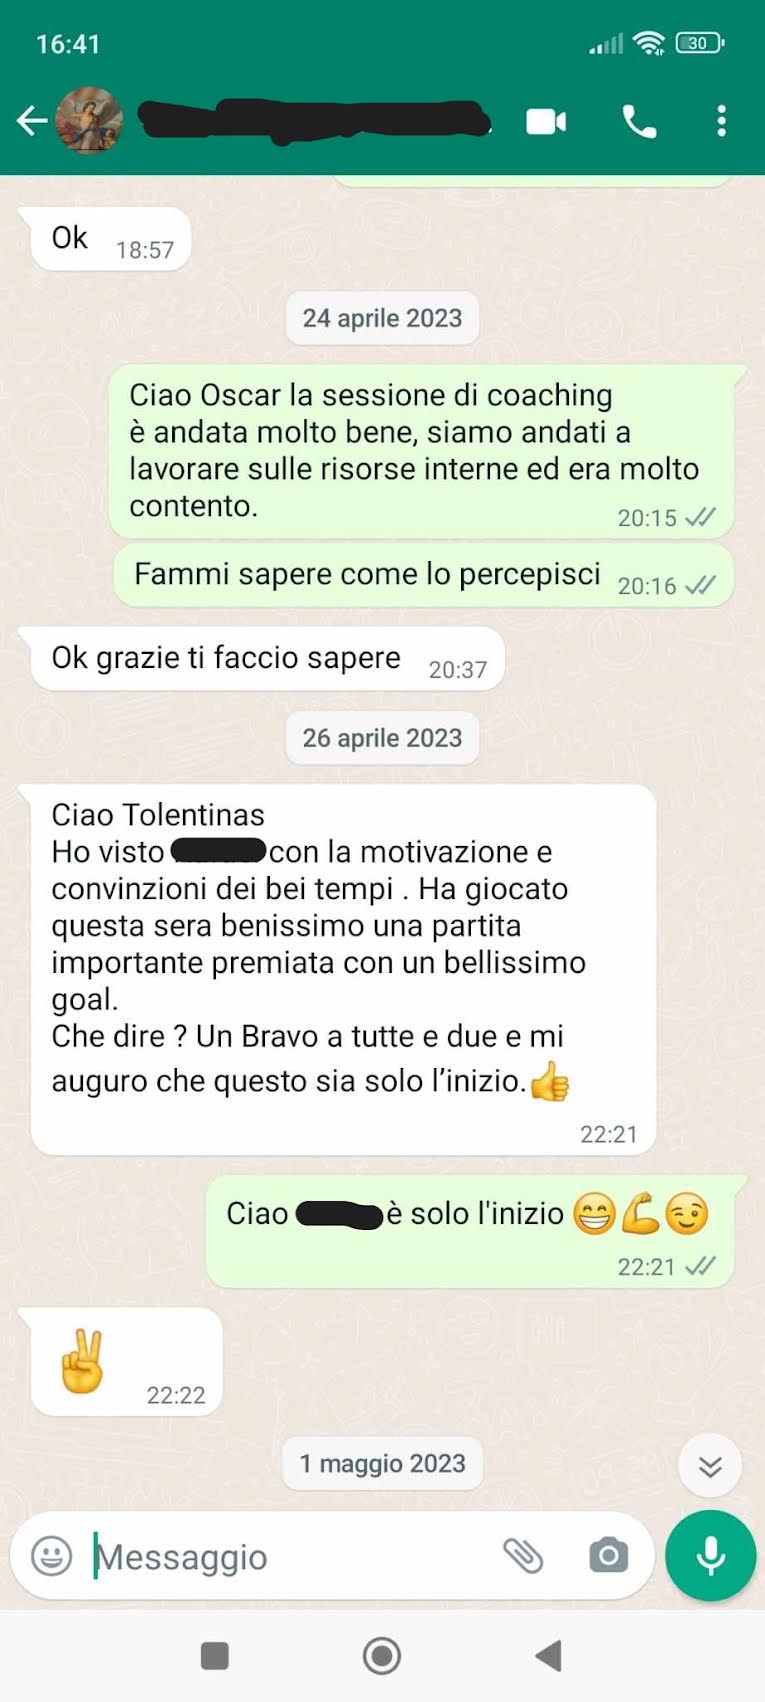Screen dimensions: 765x1702
Task: Select the victory hand emoji message
Action: click(x=126, y=1362)
